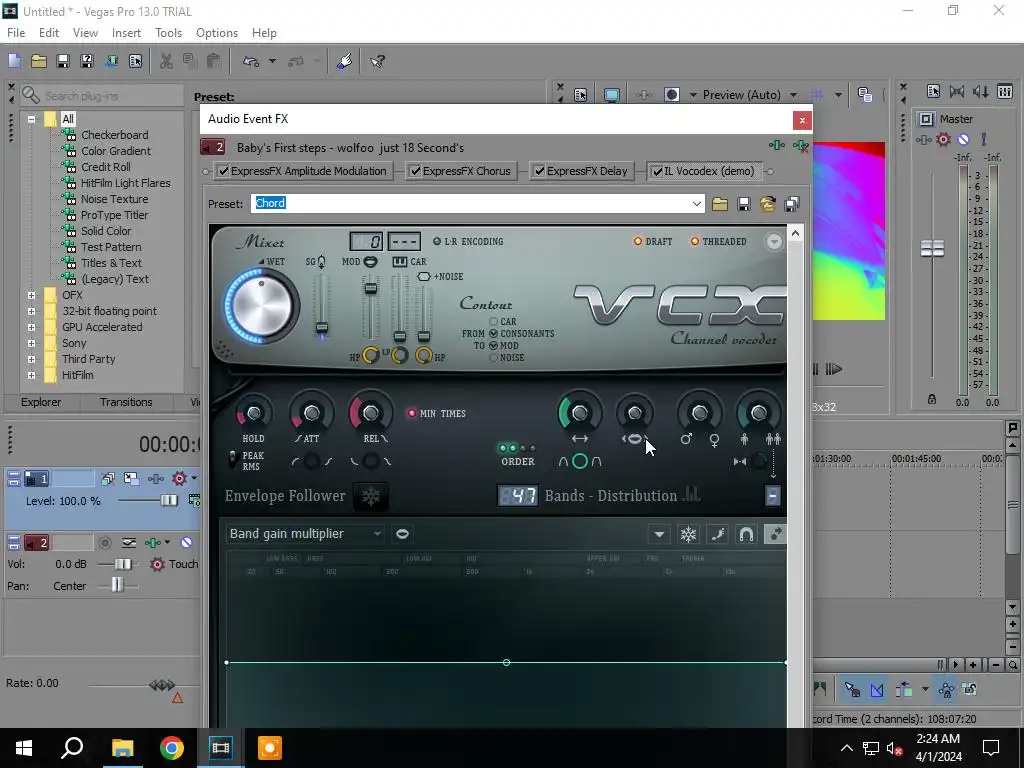Click the New project icon in toolbar

point(14,61)
